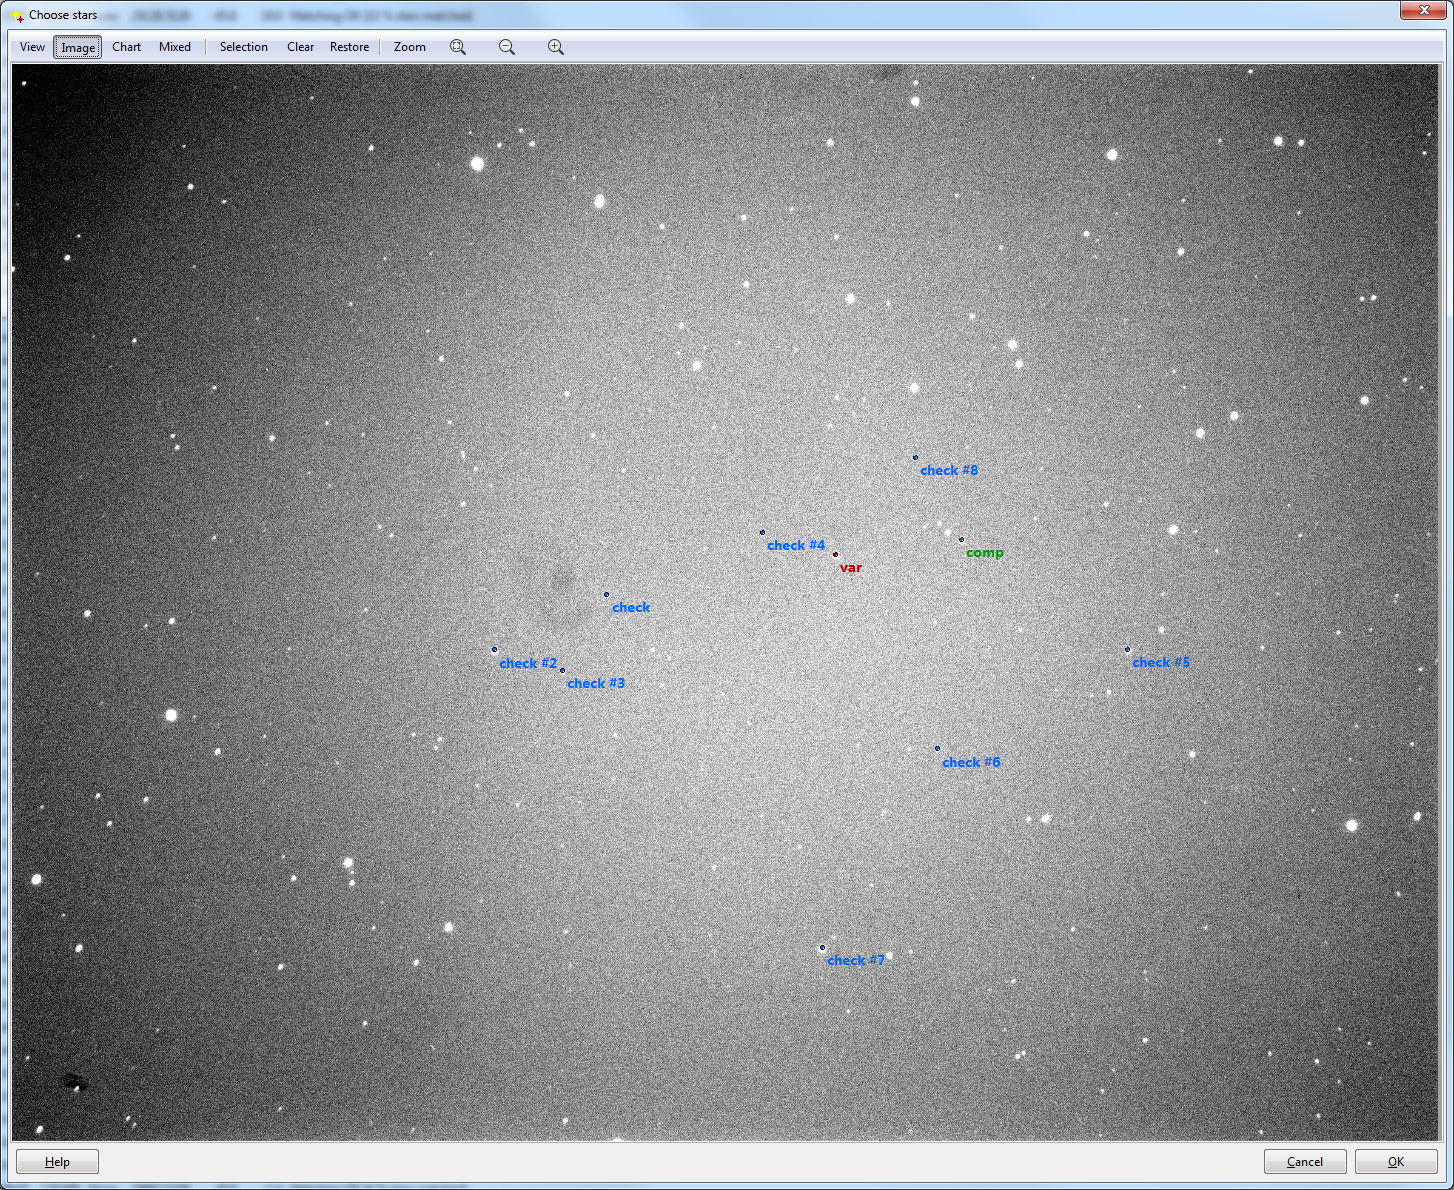The image size is (1454, 1190).
Task: Click the red var star marker
Action: point(836,554)
